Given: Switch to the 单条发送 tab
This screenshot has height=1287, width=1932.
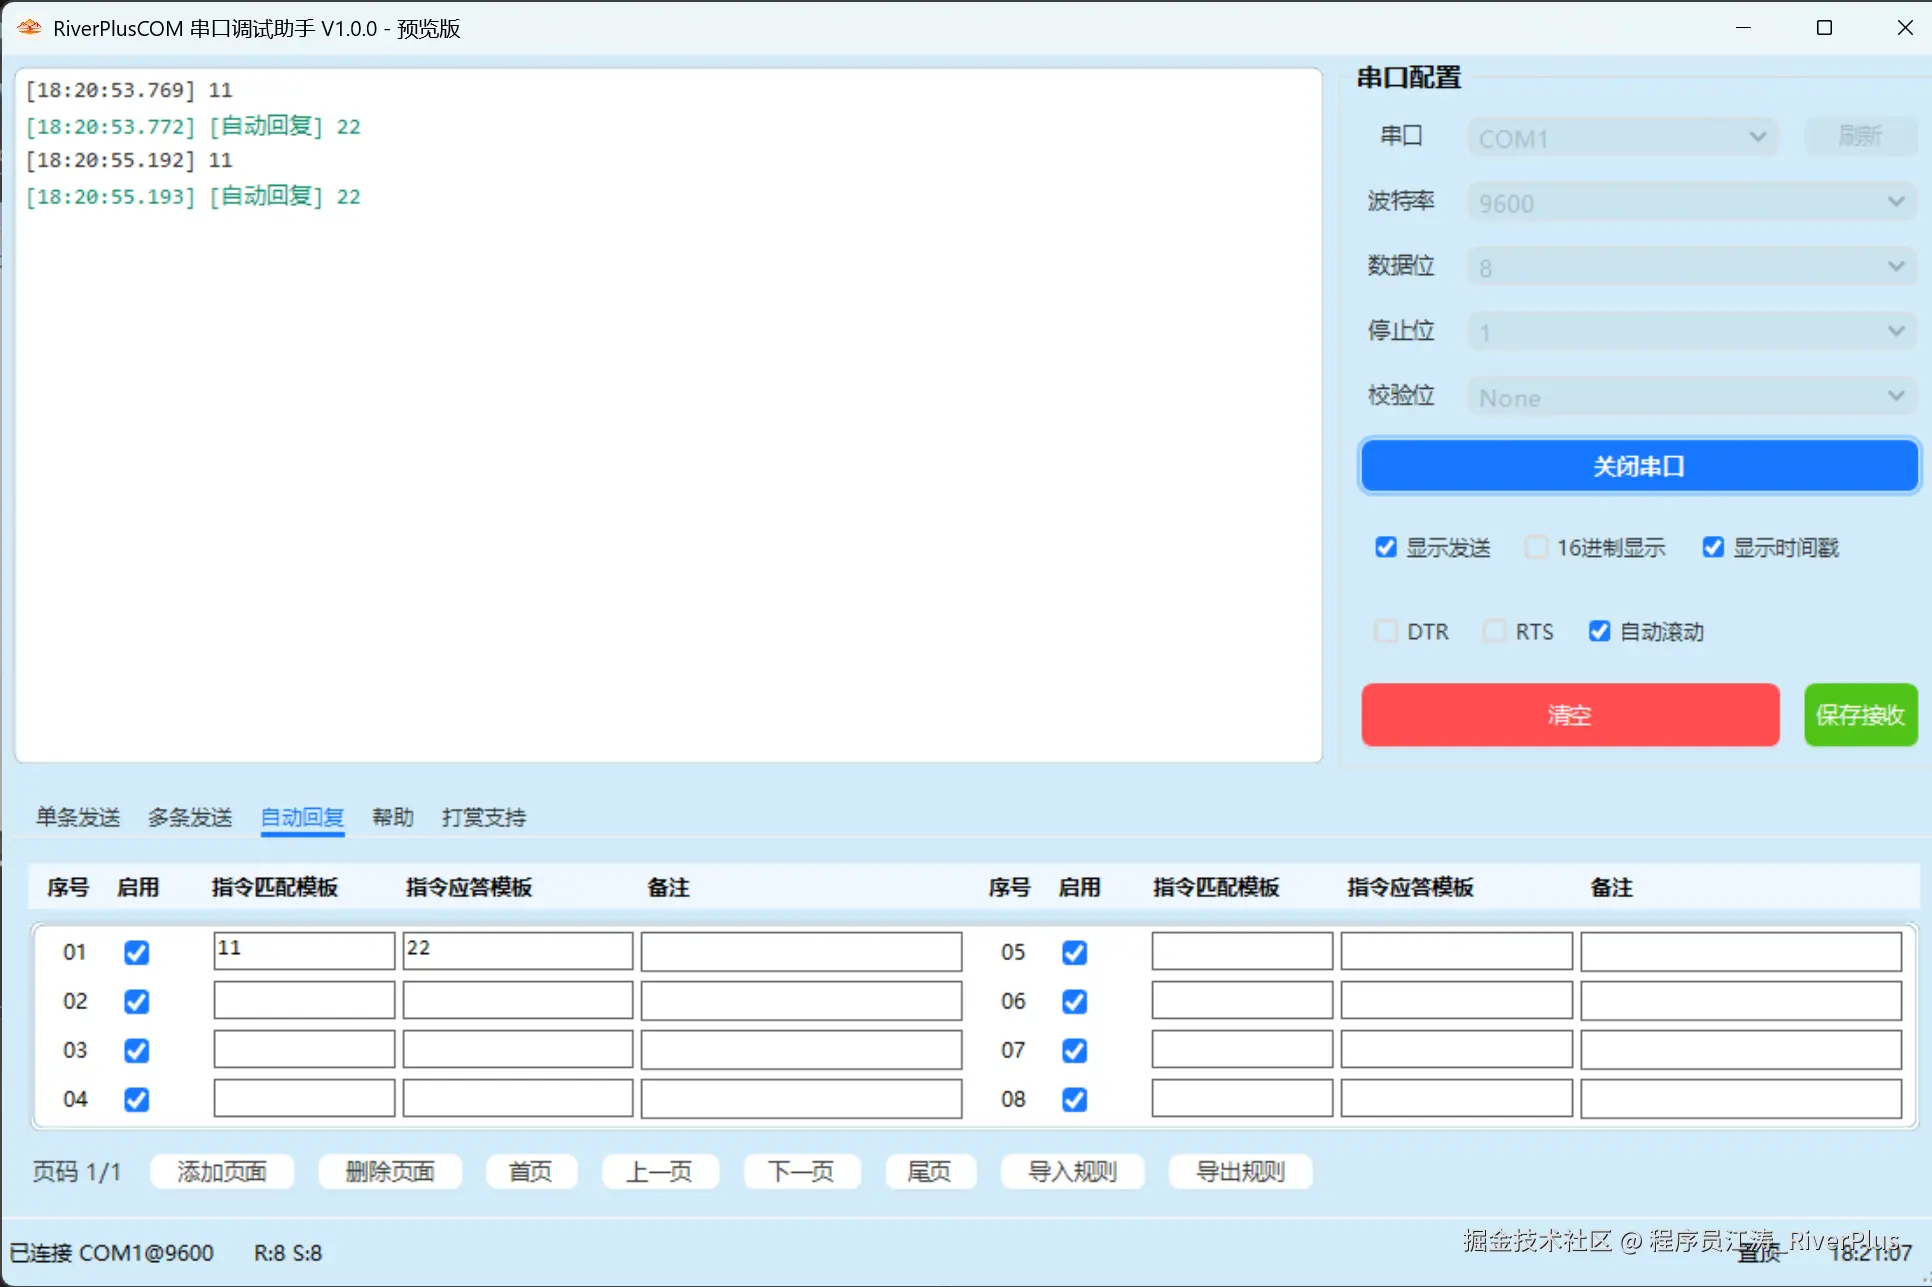Looking at the screenshot, I should [x=78, y=817].
